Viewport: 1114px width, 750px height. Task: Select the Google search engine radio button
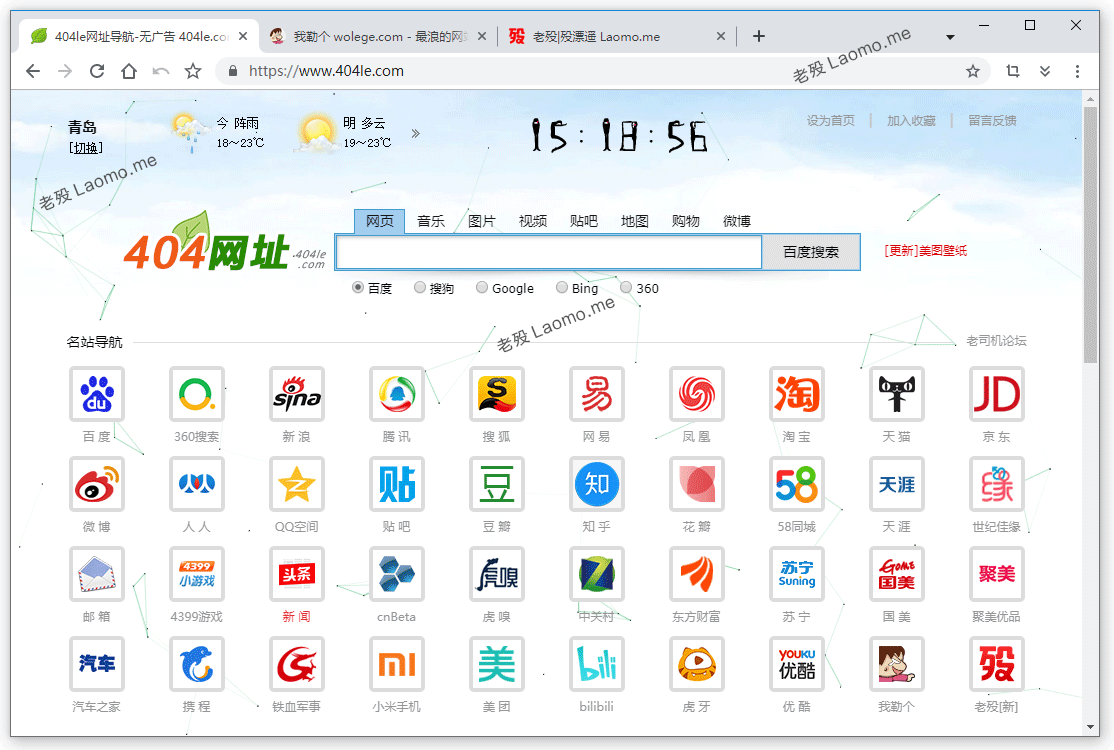coord(482,288)
